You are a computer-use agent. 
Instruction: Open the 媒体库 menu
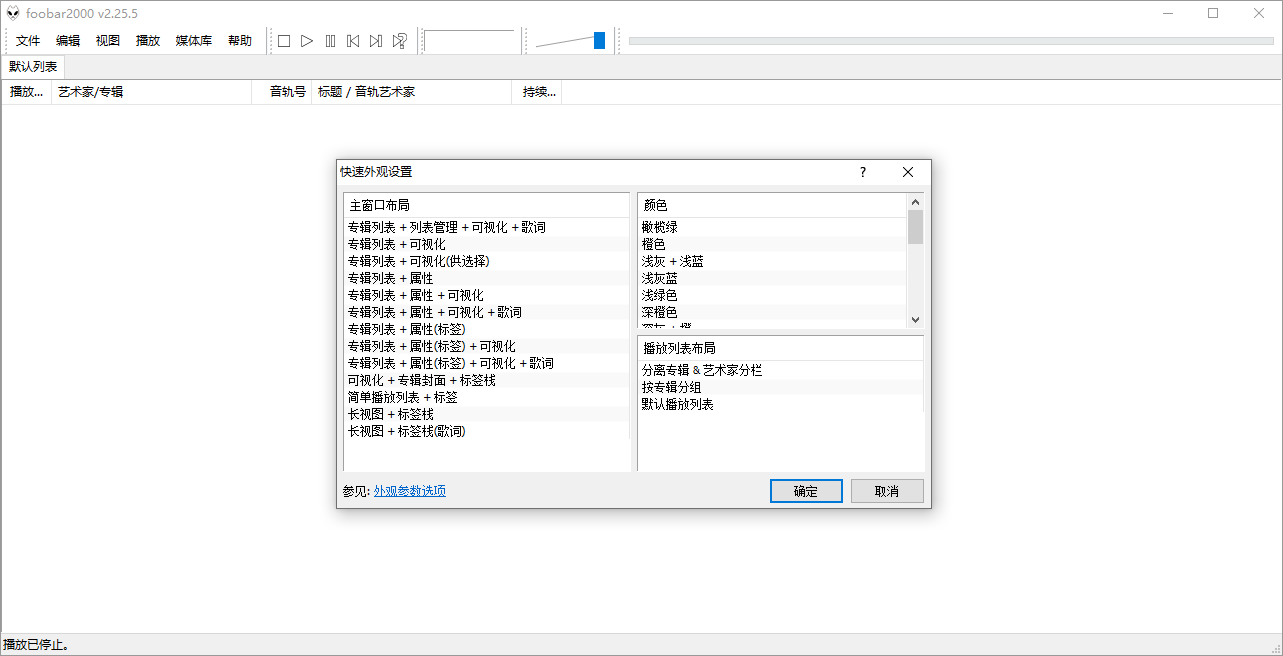click(x=192, y=40)
